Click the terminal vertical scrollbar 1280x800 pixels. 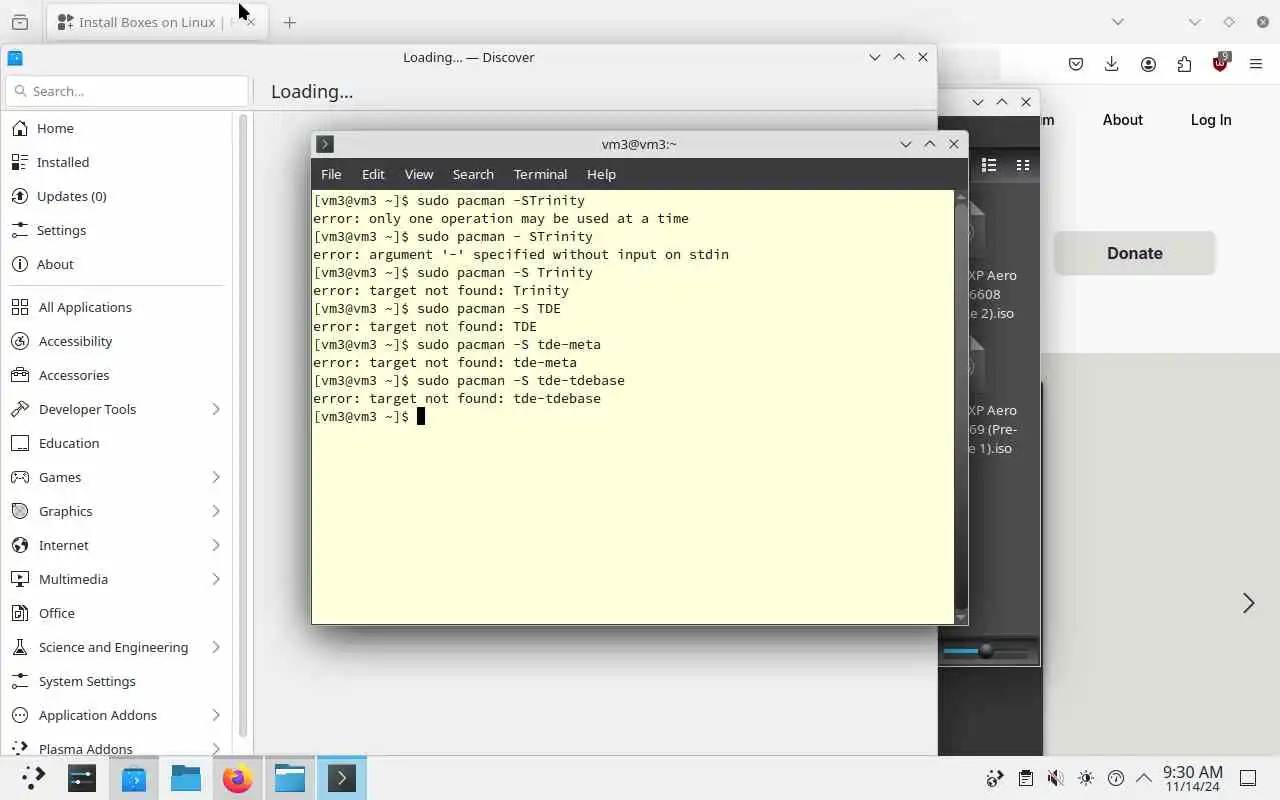point(961,405)
